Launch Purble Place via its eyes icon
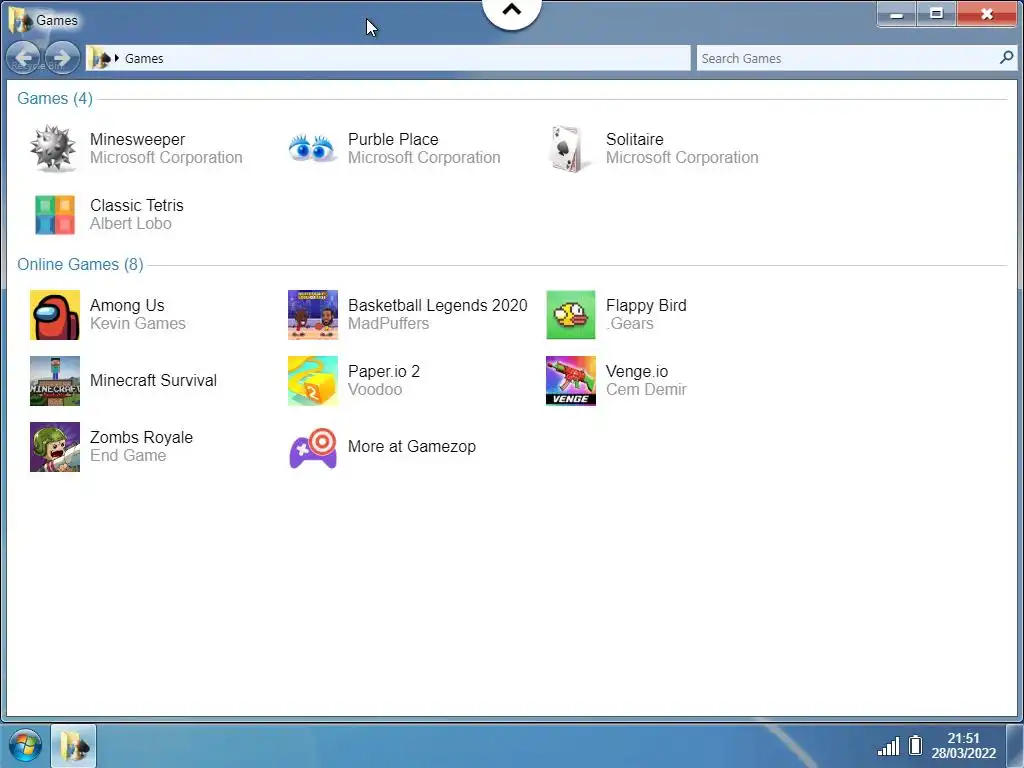 tap(312, 148)
